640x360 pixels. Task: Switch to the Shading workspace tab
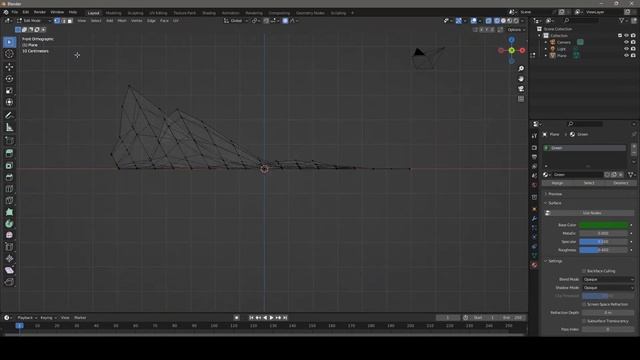(209, 13)
